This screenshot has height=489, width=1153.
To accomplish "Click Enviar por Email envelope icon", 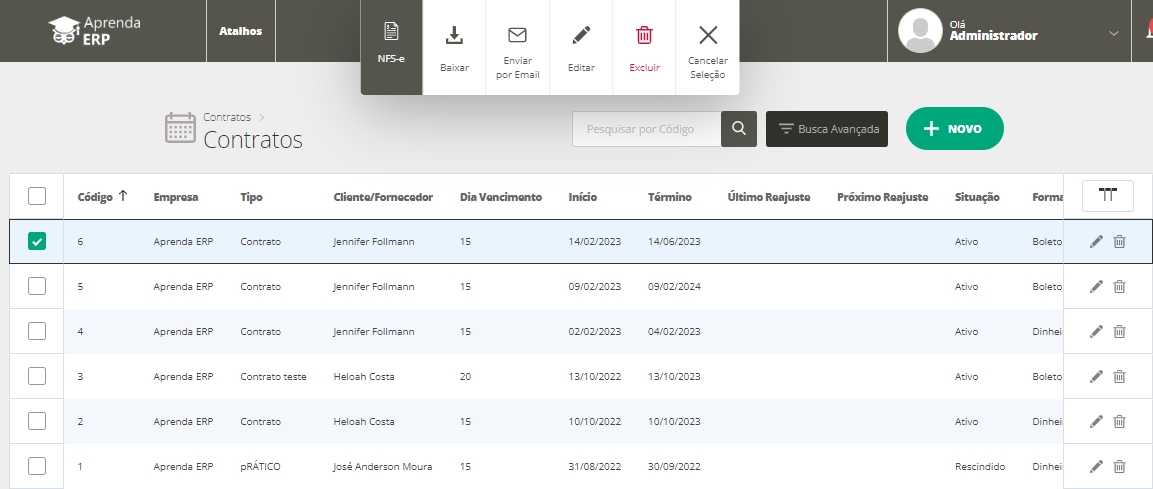I will [517, 36].
